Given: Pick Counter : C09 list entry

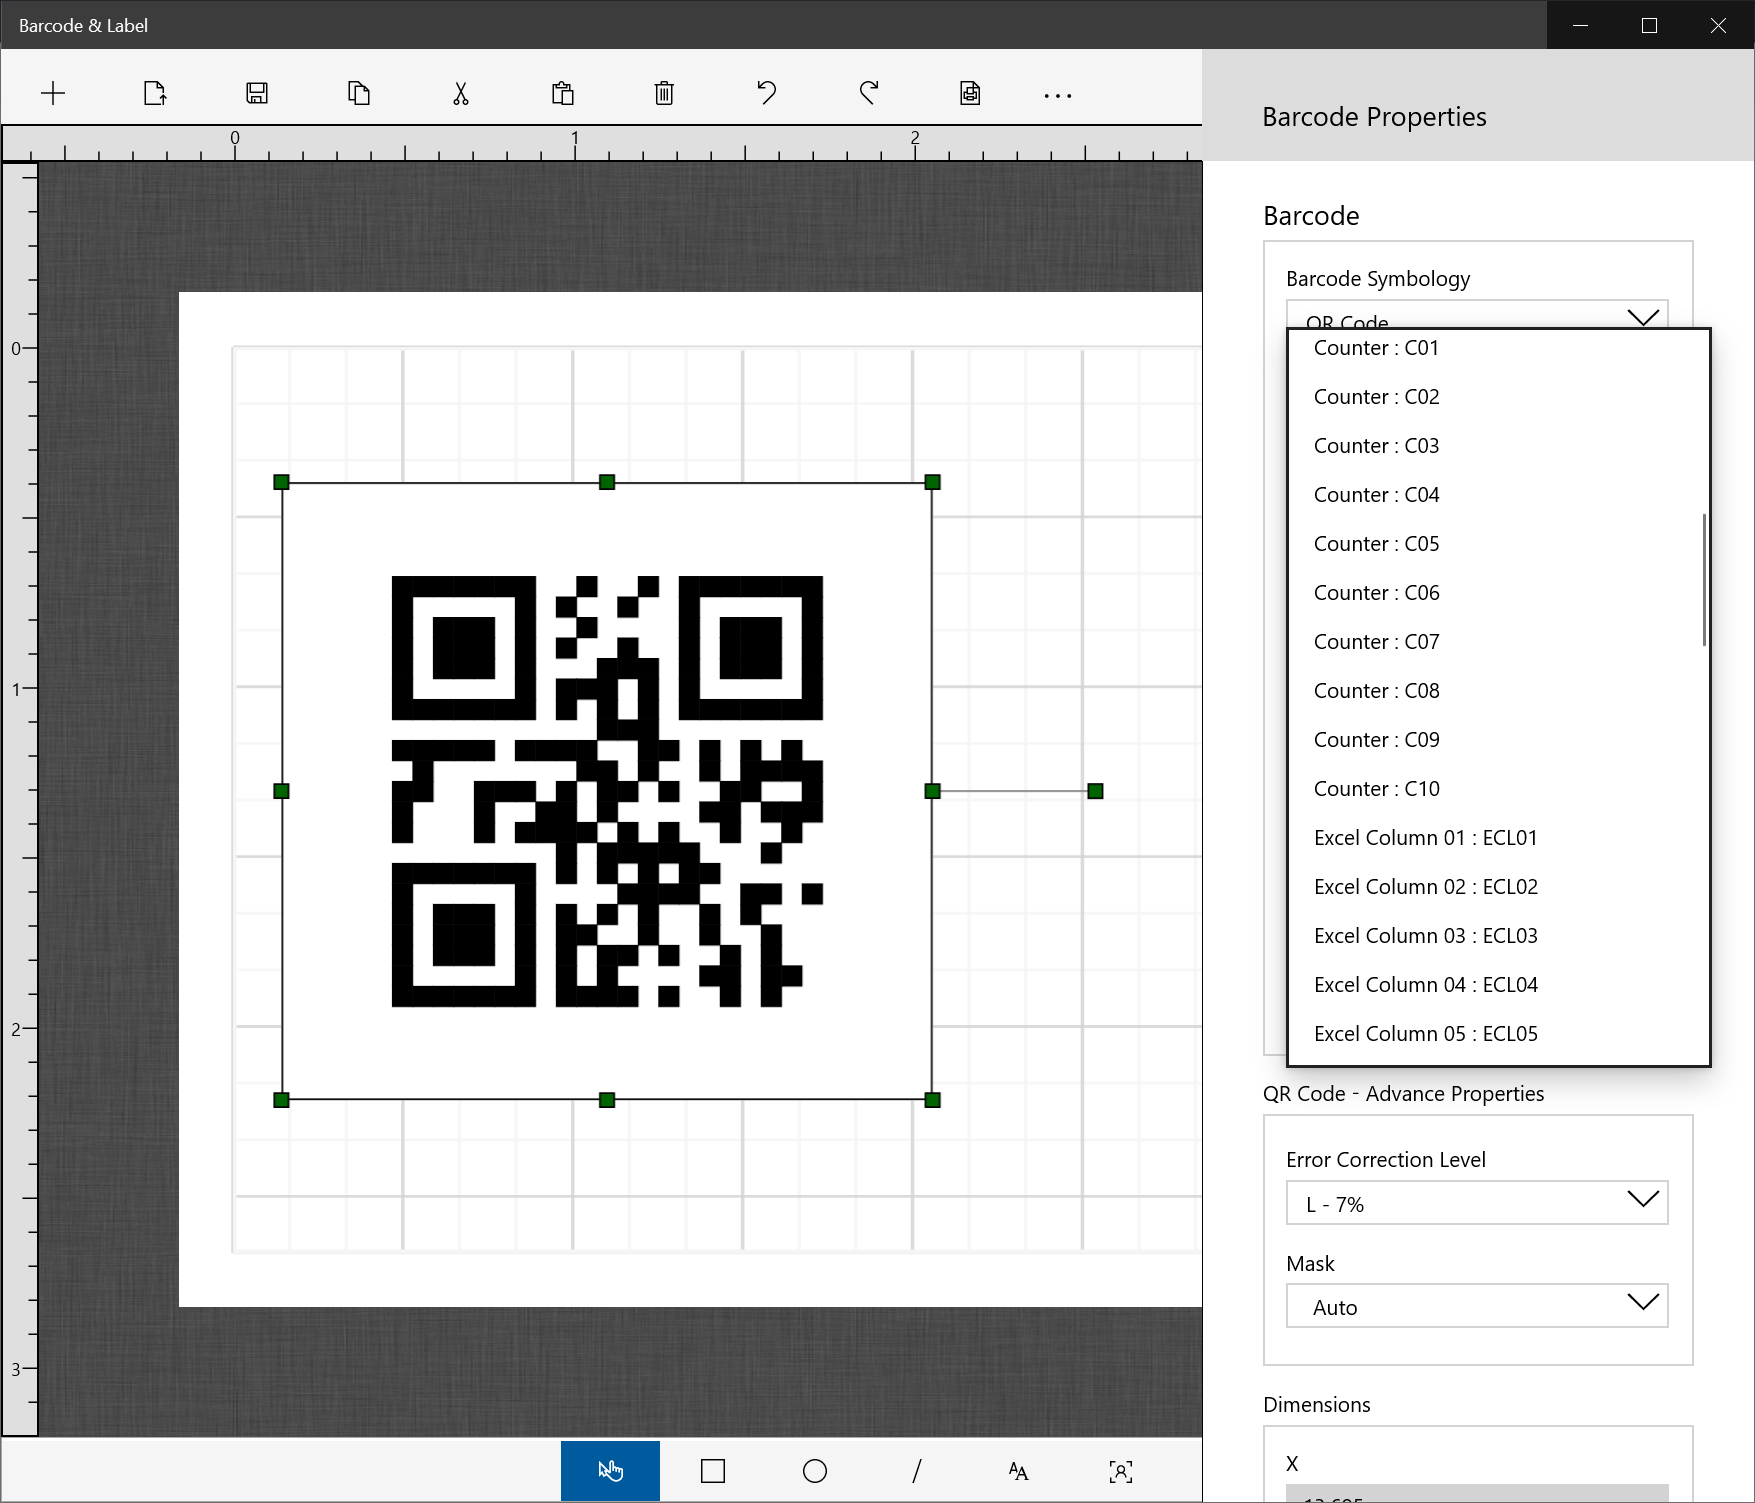Looking at the screenshot, I should click(1498, 740).
